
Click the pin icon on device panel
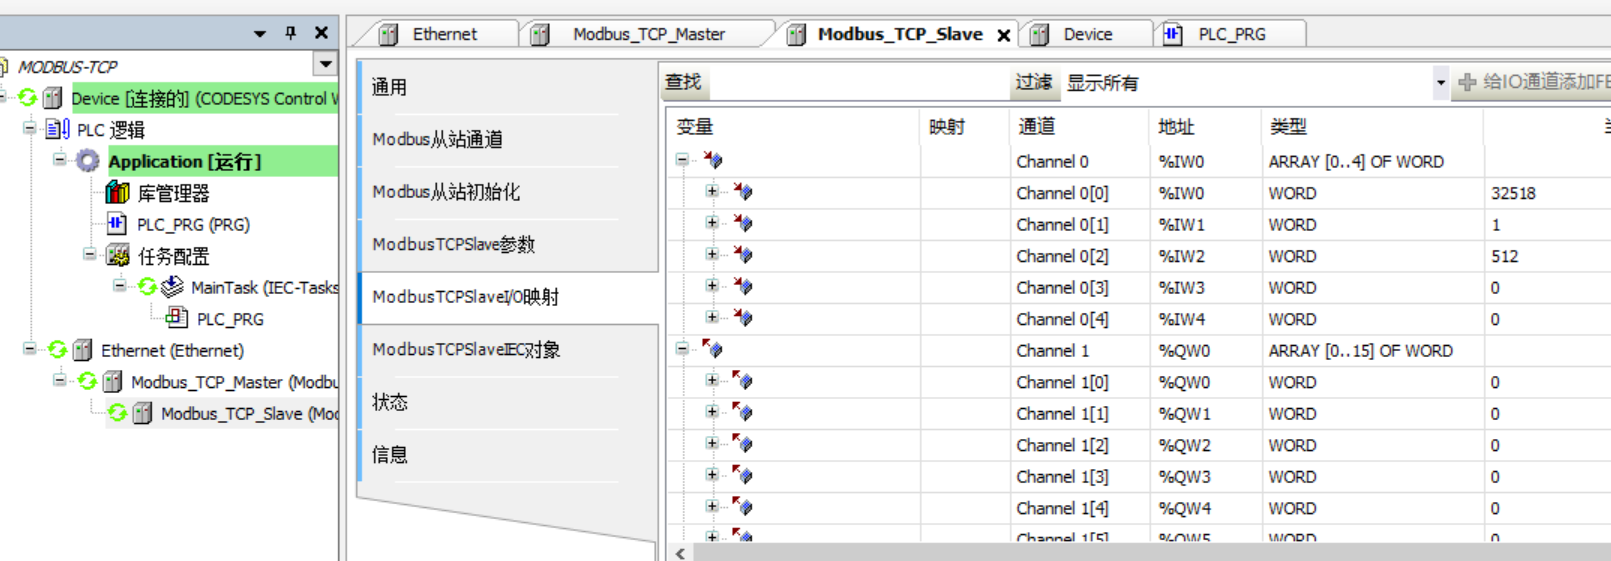tap(291, 33)
